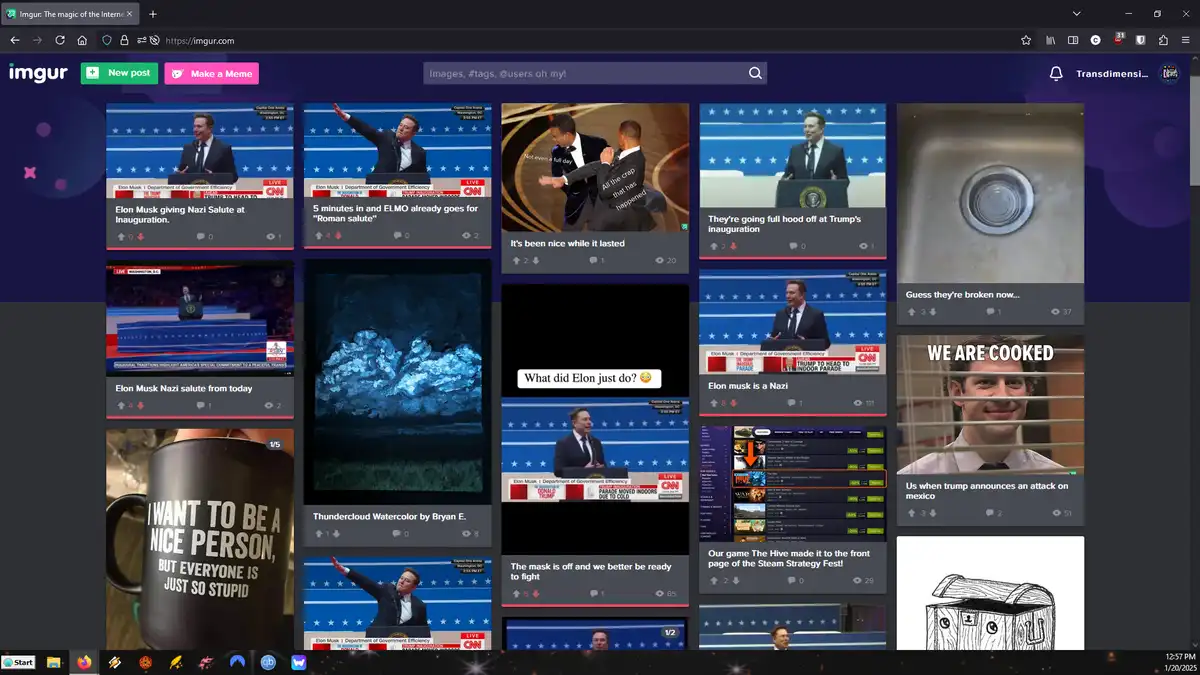Screen dimensions: 1200x675
Task: Open Firefox library icon
Action: click(1051, 41)
